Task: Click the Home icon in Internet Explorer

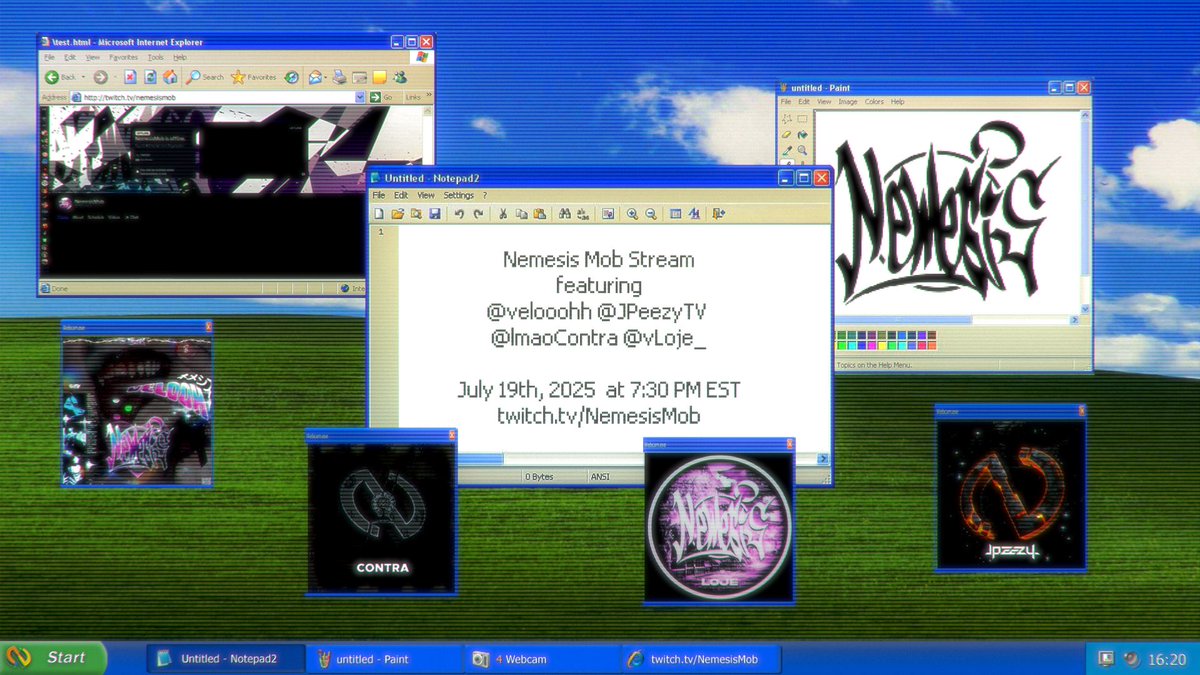Action: (170, 77)
